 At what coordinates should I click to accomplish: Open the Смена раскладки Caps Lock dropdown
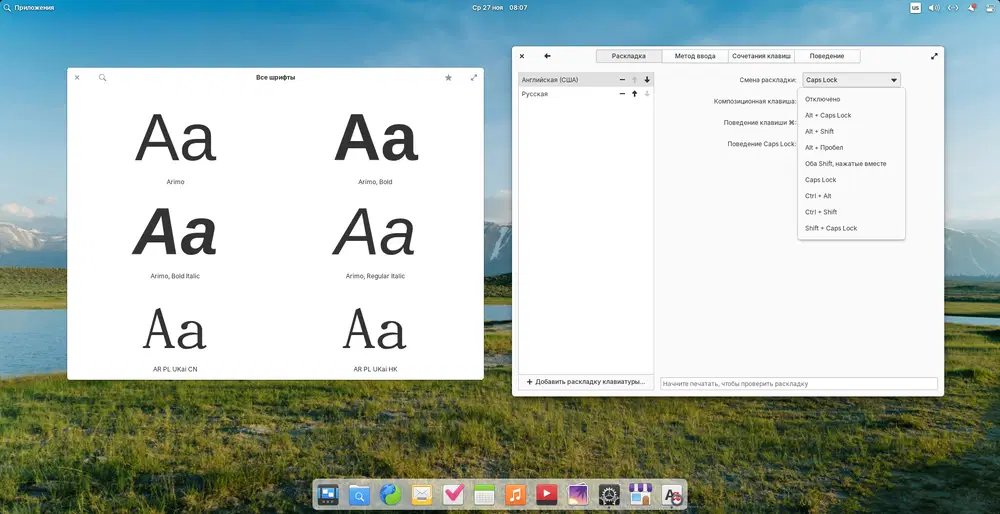850,80
